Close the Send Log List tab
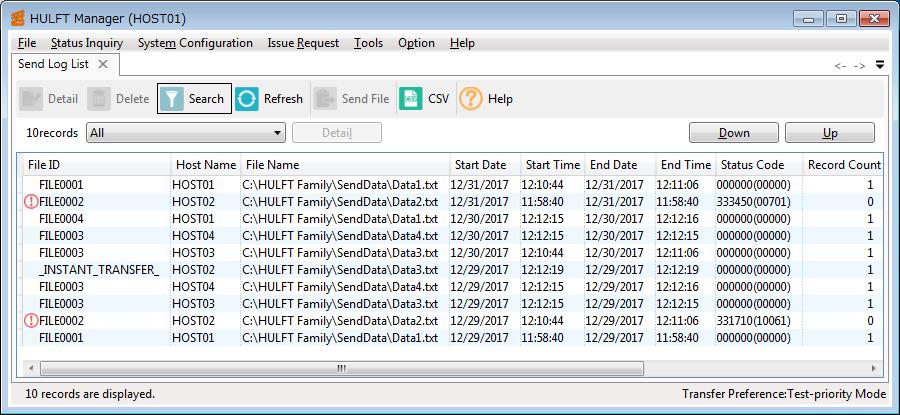 point(102,64)
